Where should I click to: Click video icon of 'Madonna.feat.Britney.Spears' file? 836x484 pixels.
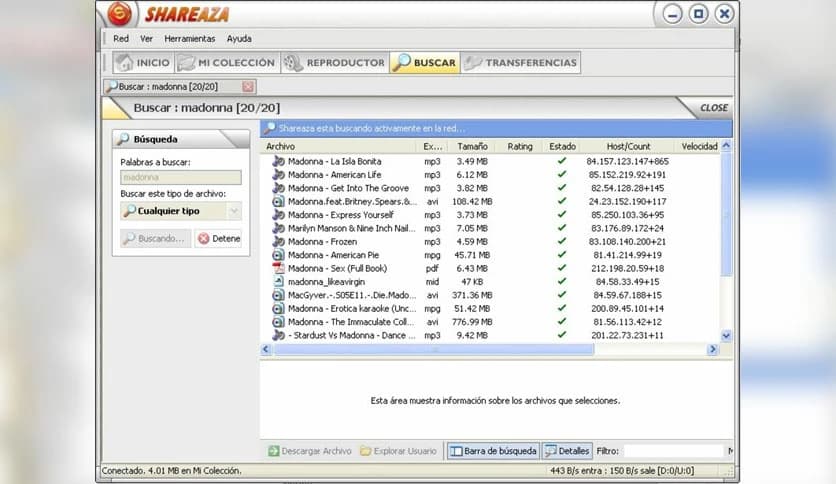278,201
